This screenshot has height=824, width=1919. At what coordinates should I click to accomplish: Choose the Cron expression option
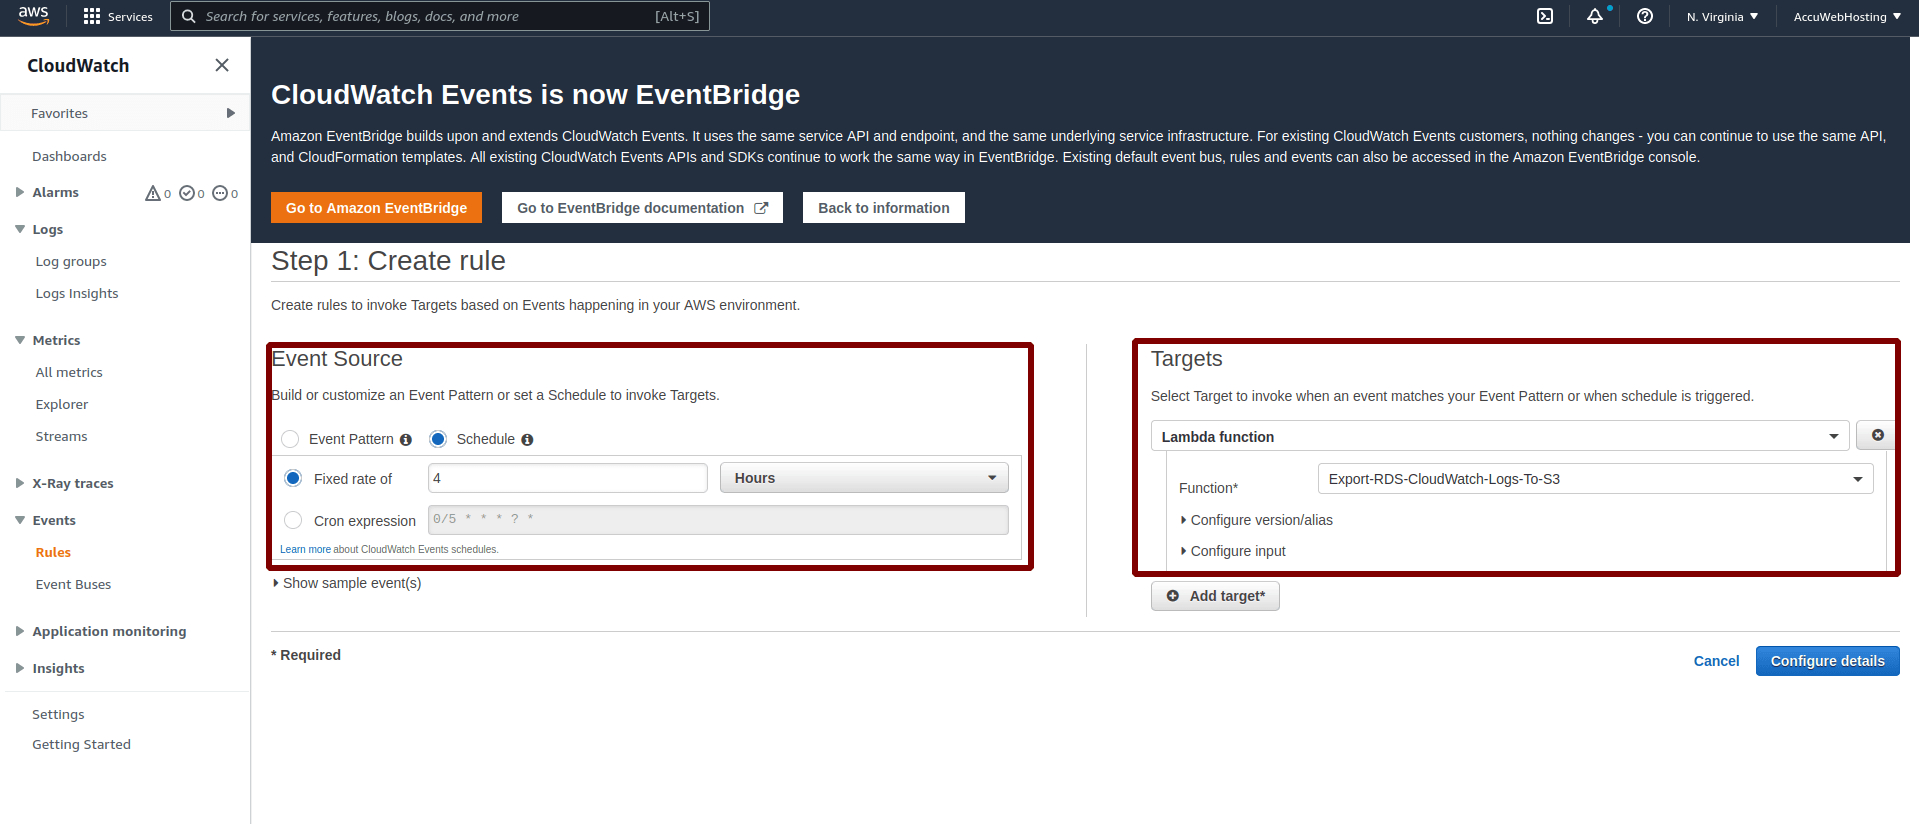[293, 520]
